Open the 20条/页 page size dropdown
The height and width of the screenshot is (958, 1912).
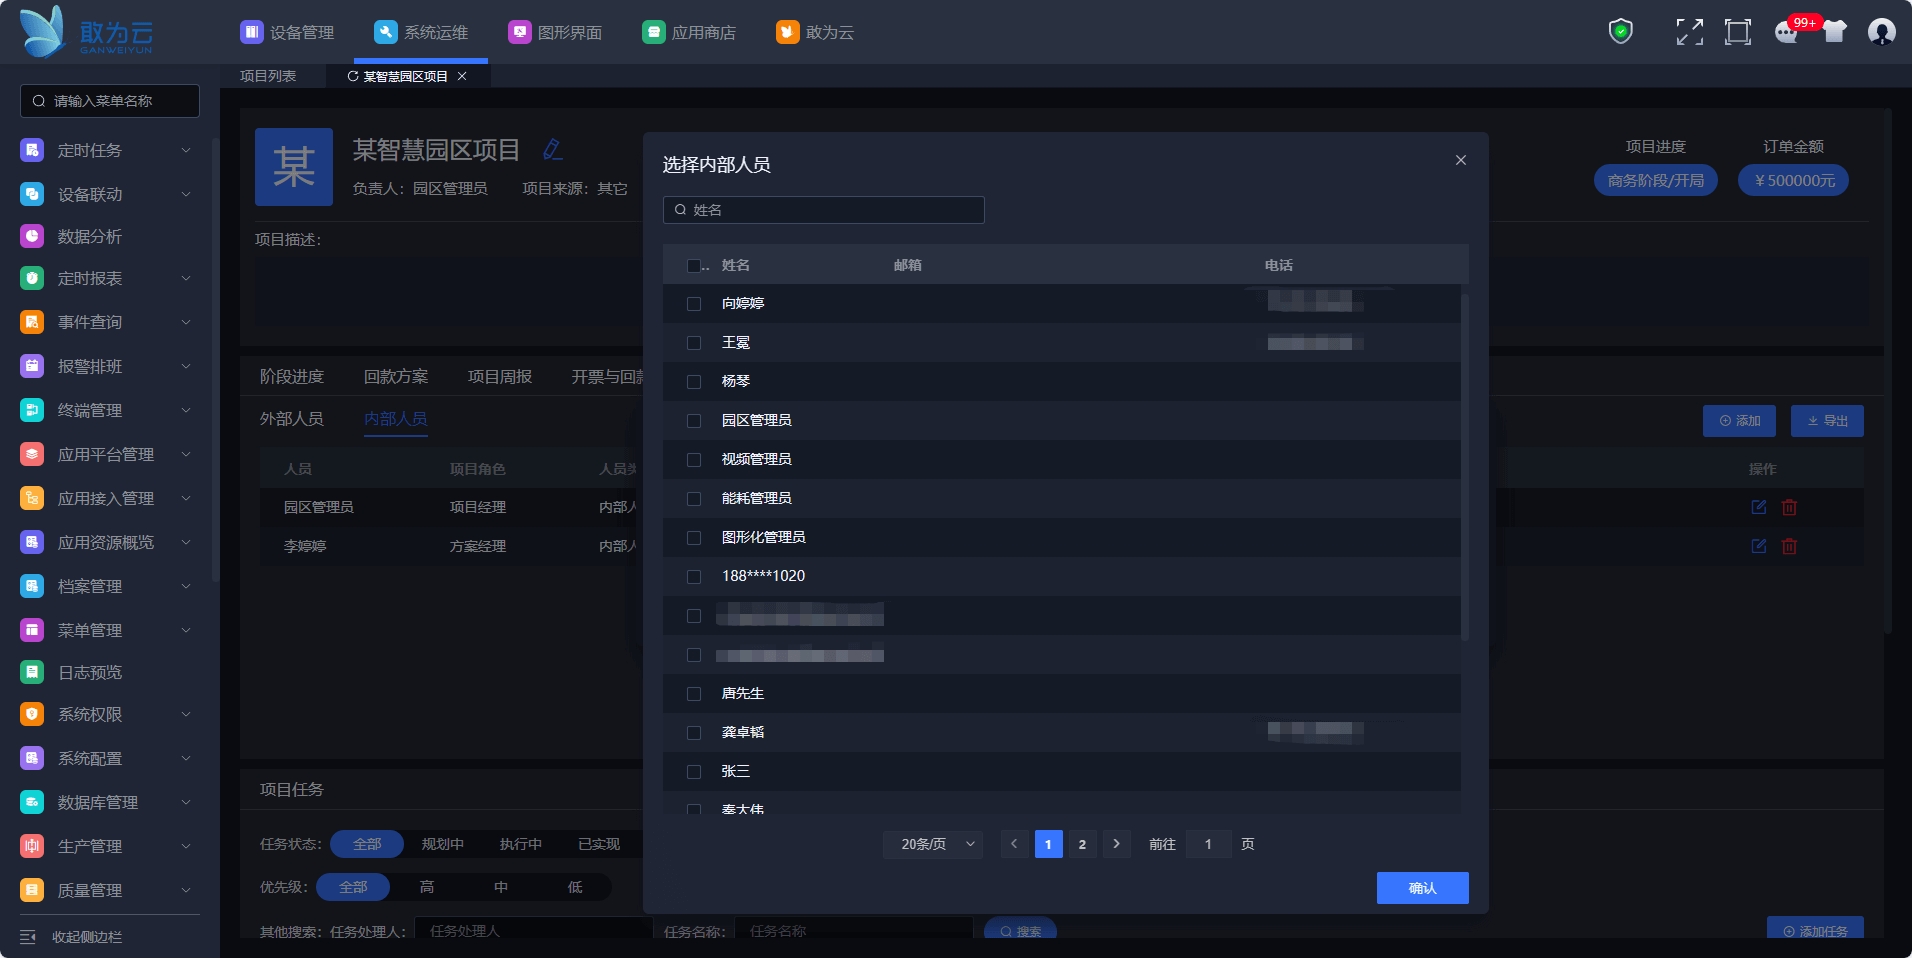coord(932,844)
